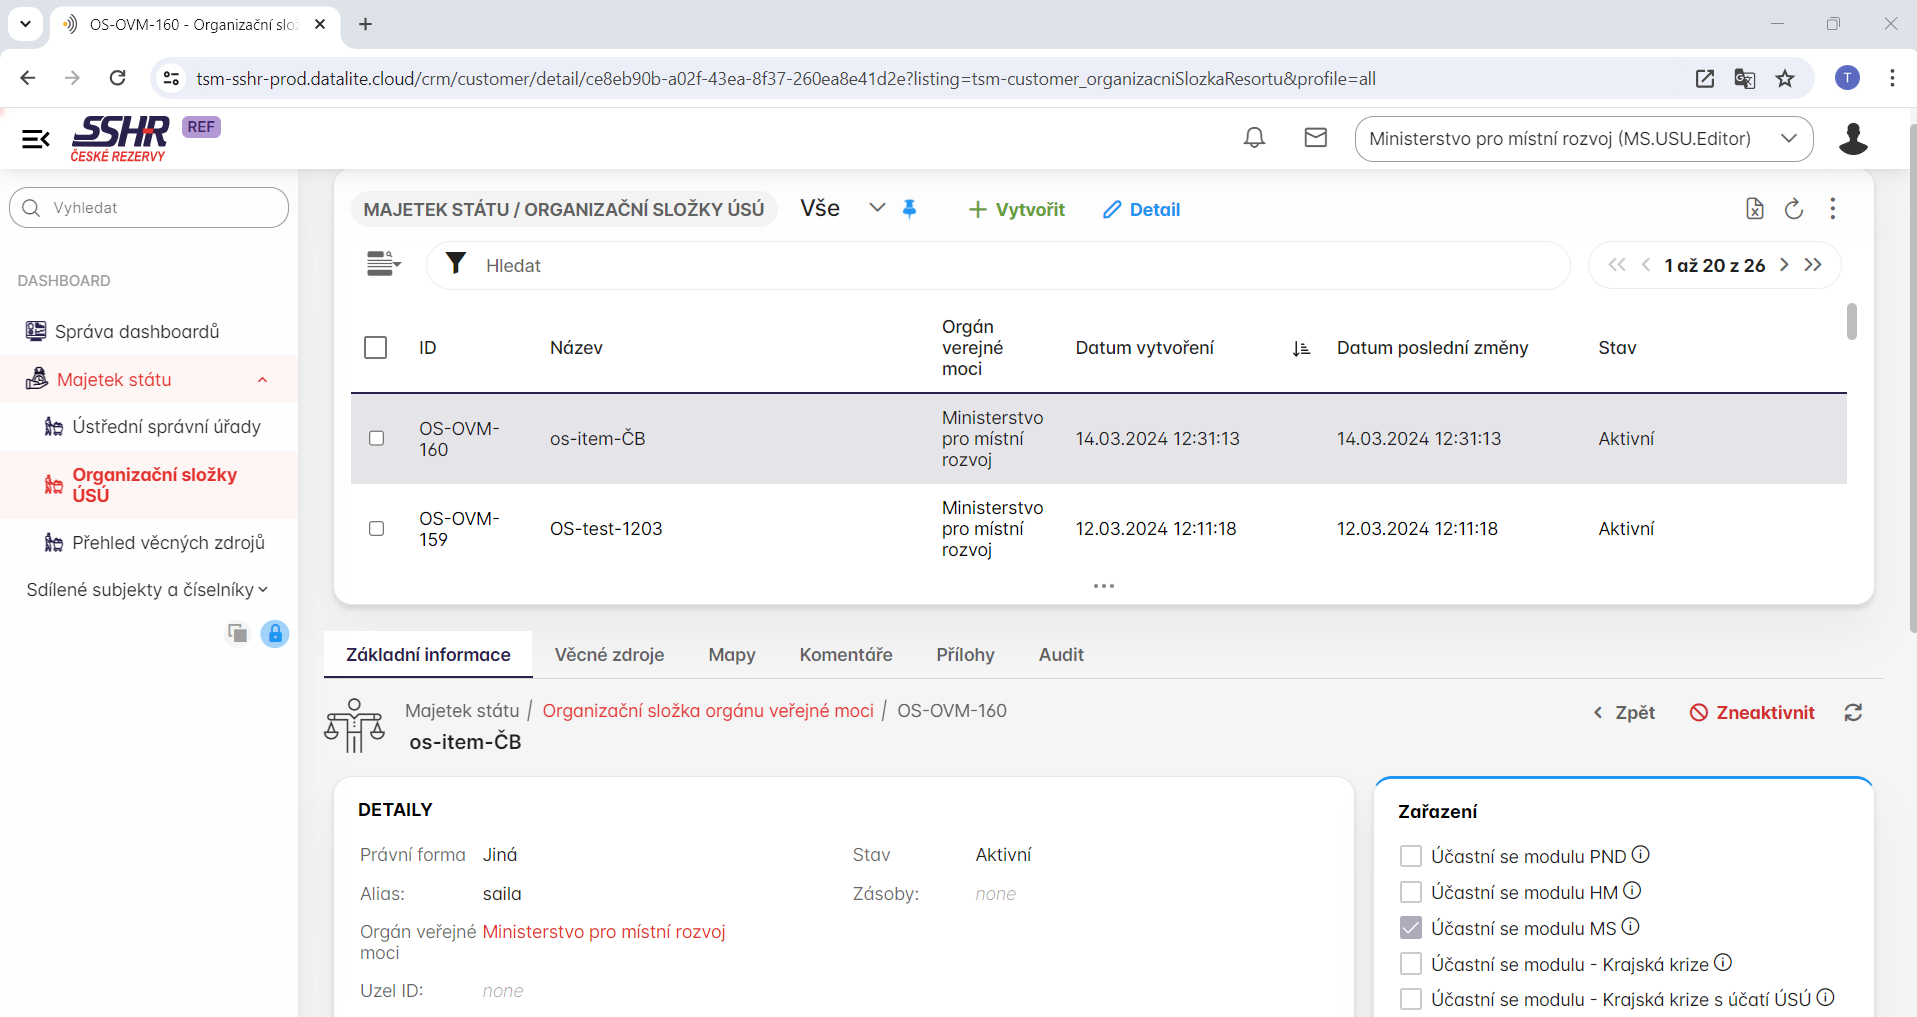Select the OS-OVM-159 row checkbox
Image resolution: width=1917 pixels, height=1017 pixels.
click(376, 528)
